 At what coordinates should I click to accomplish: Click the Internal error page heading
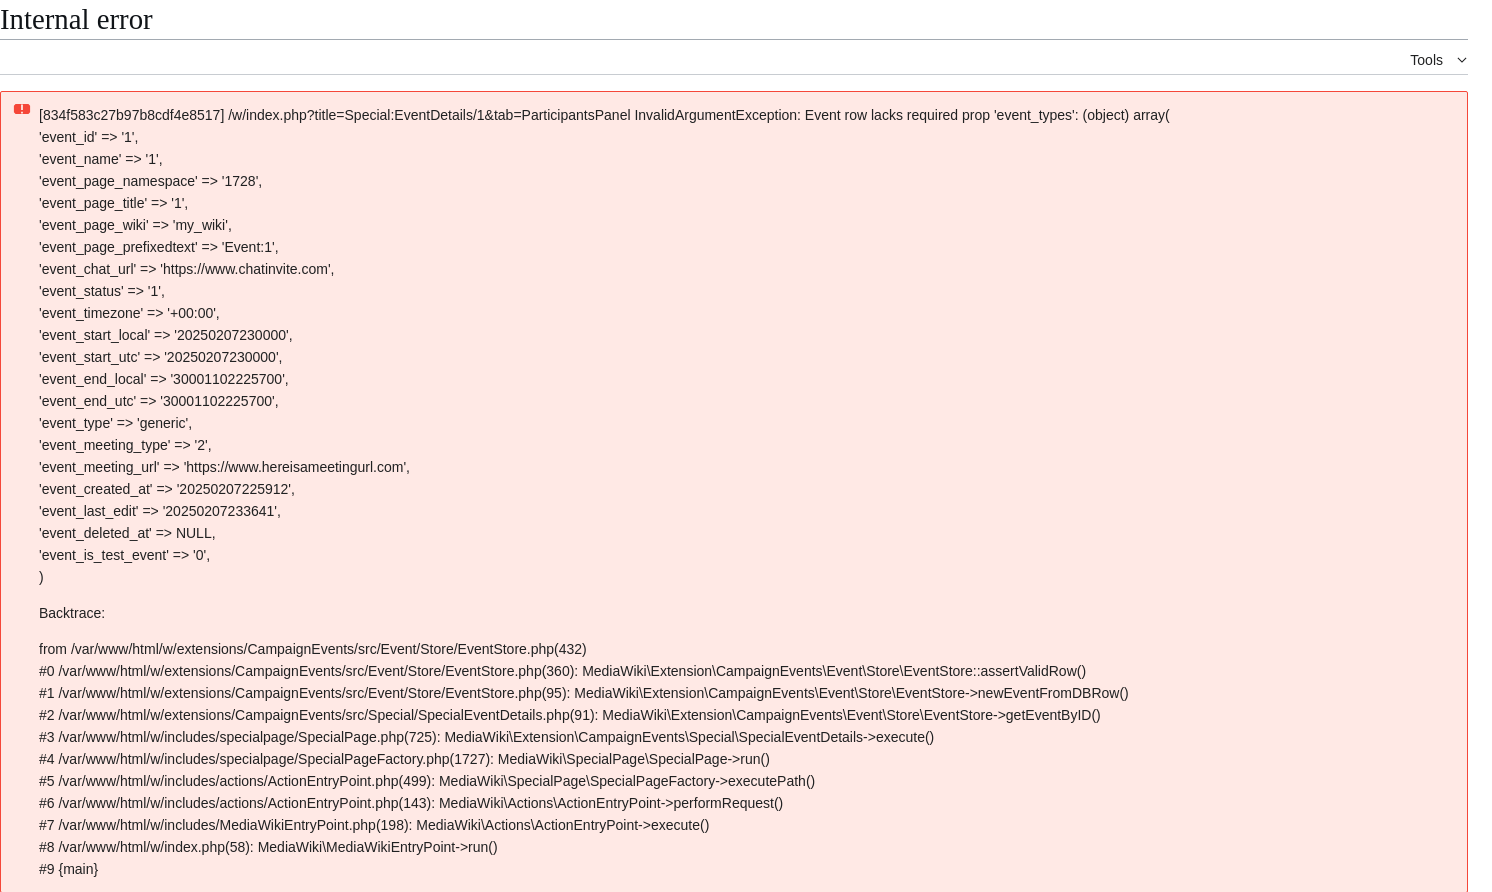tap(76, 19)
